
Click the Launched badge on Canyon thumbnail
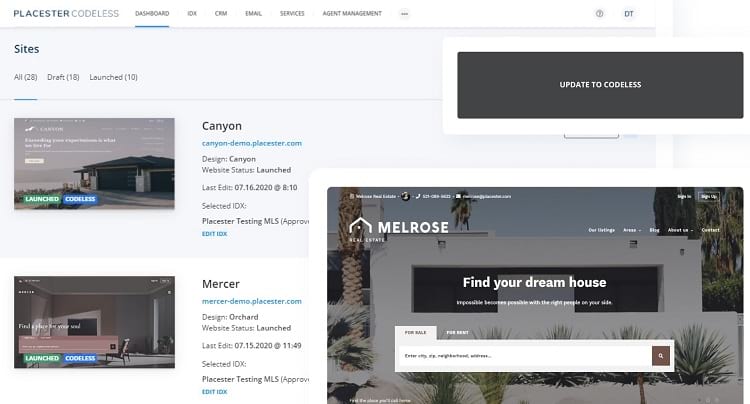click(x=42, y=199)
